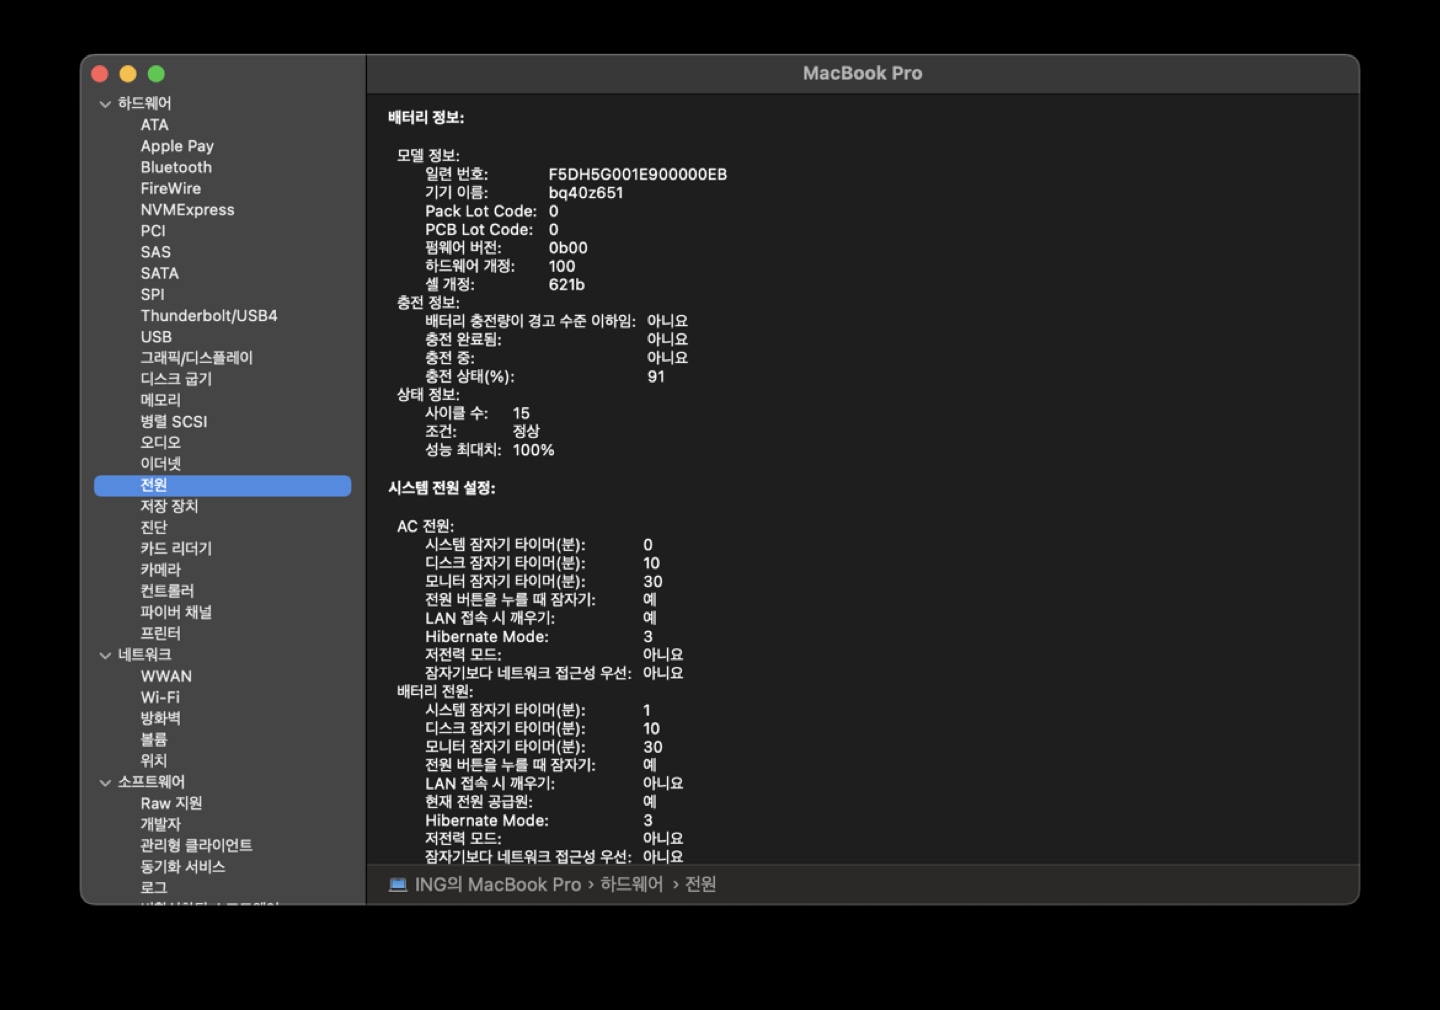The image size is (1440, 1010).
Task: Click the 배터리 정보 heading
Action: click(425, 117)
